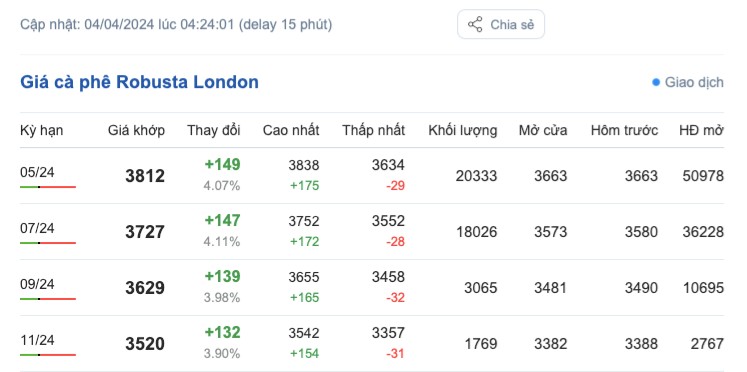Select the Thay đổi column header
The width and height of the screenshot is (747, 372).
214,130
